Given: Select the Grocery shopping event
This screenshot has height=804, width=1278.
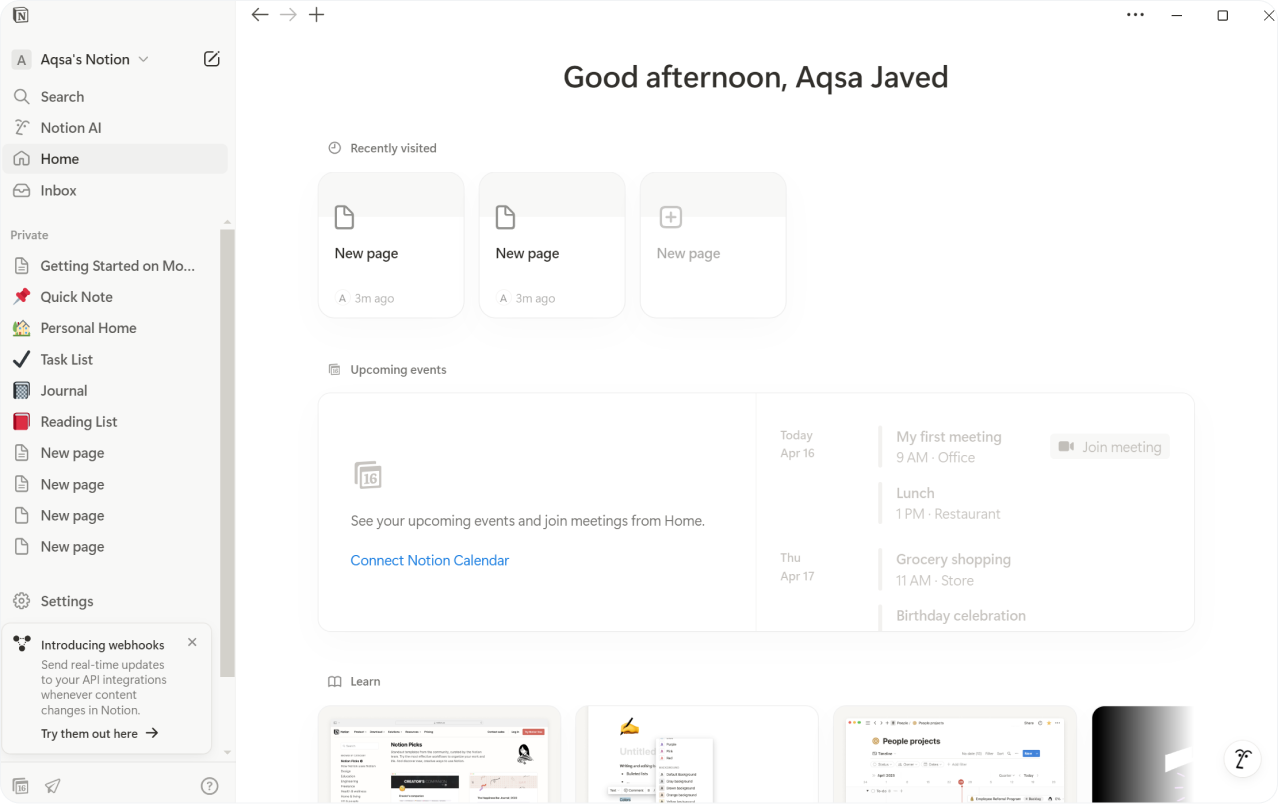Looking at the screenshot, I should (x=953, y=570).
